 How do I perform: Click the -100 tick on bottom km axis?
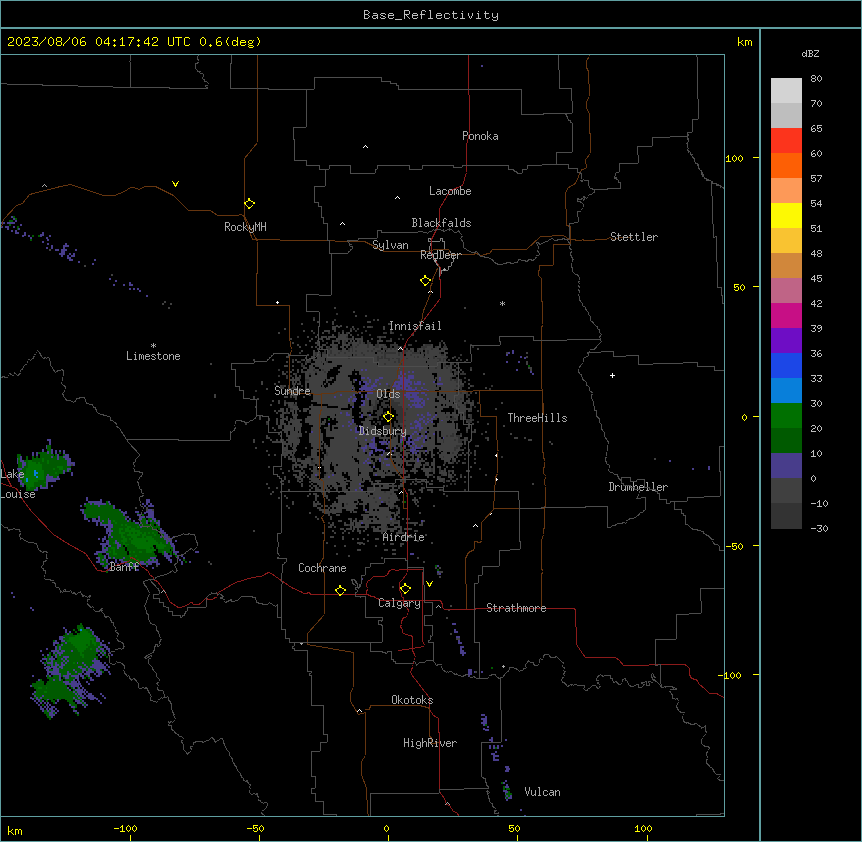(125, 829)
